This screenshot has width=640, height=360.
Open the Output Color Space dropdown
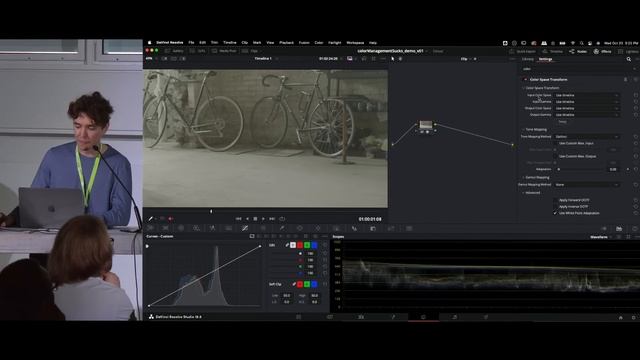[587, 108]
